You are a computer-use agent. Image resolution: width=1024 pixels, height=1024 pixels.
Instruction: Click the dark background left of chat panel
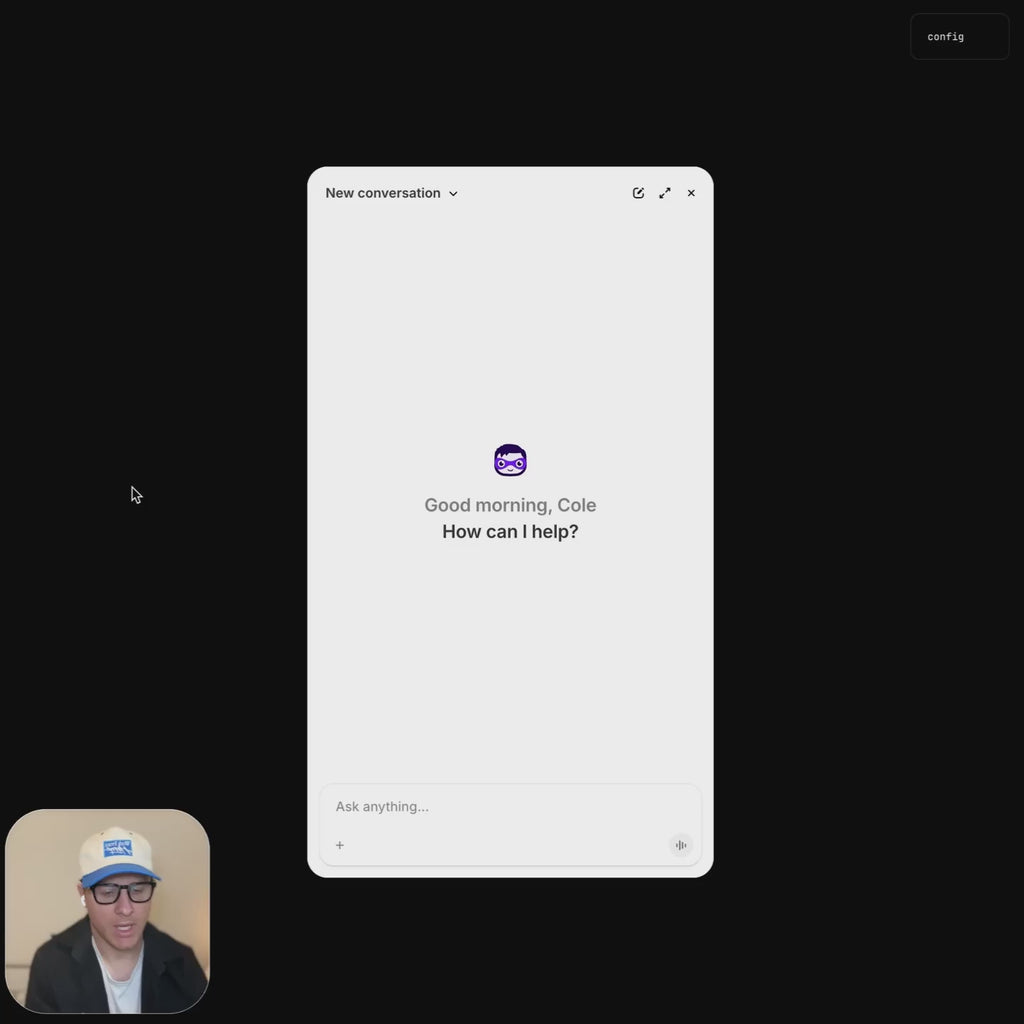[x=150, y=350]
